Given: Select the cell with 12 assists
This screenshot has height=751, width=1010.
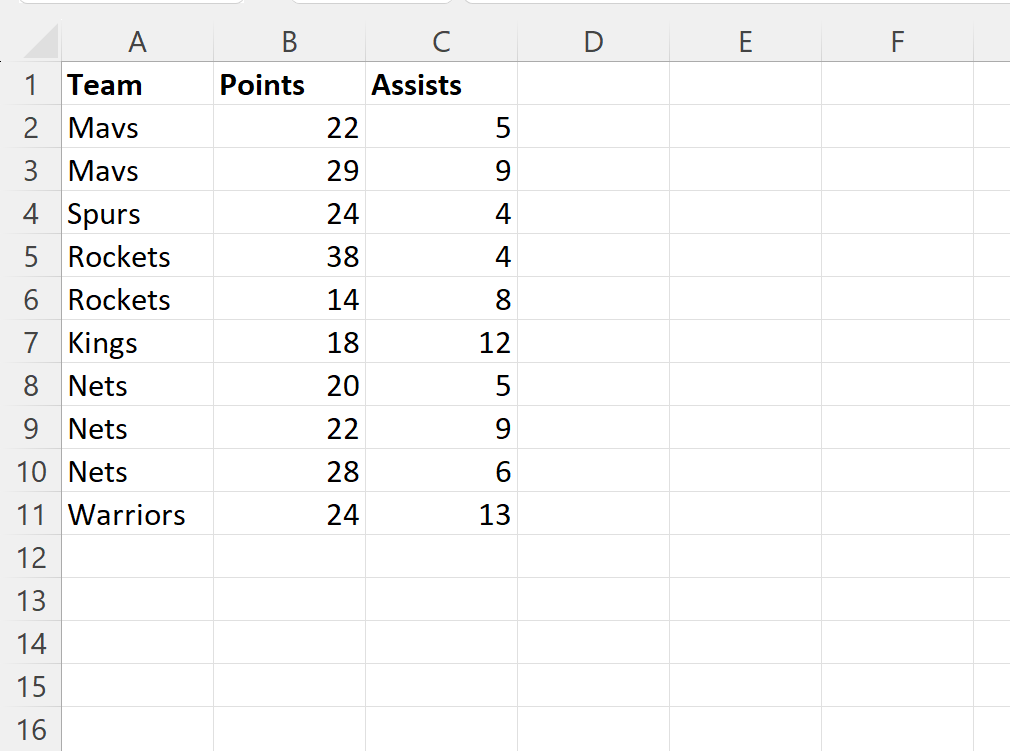Looking at the screenshot, I should coord(441,342).
